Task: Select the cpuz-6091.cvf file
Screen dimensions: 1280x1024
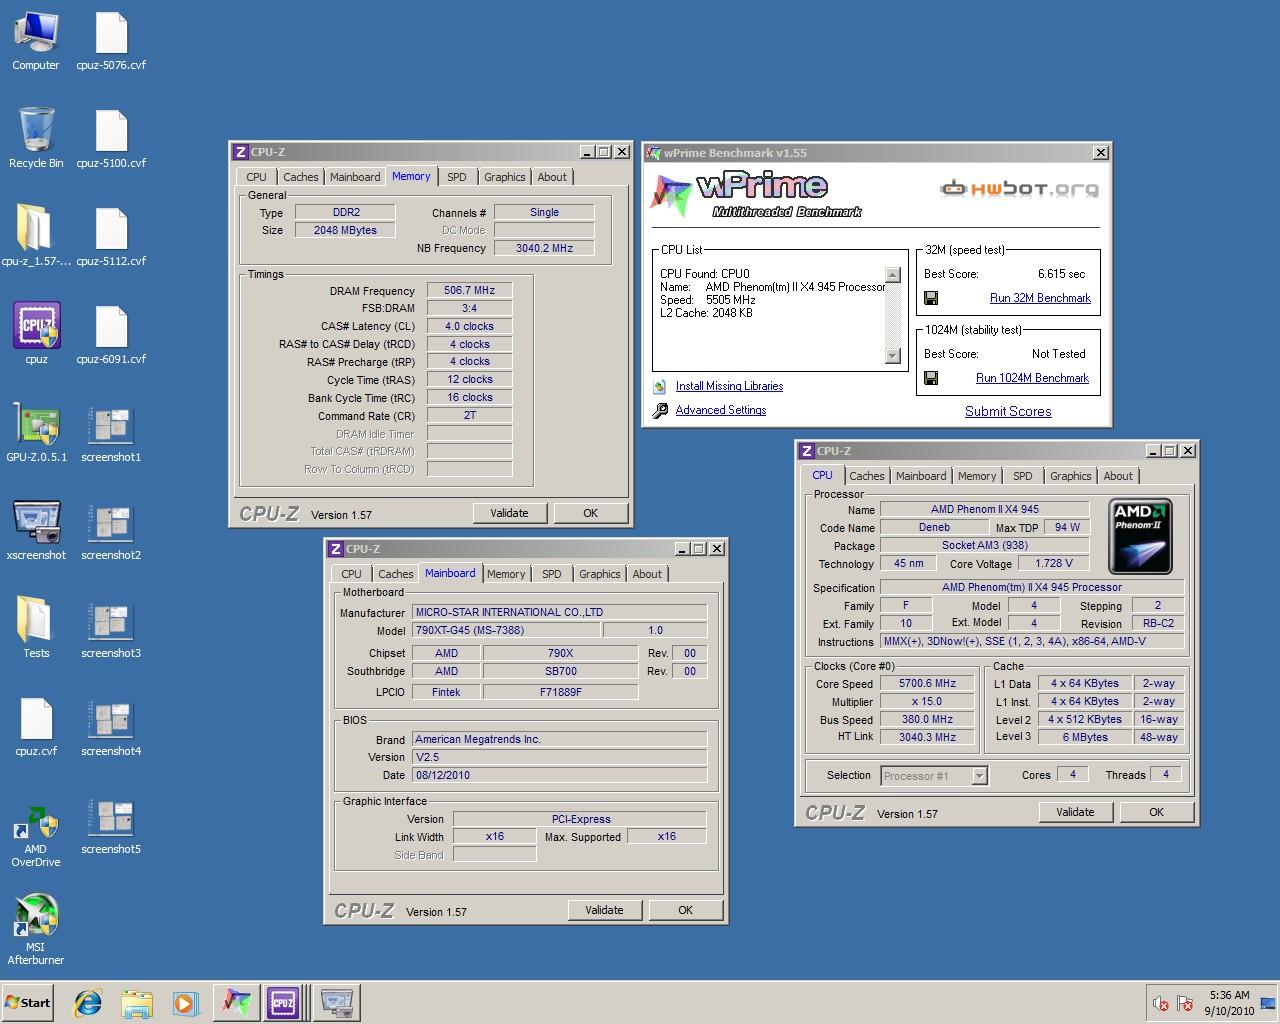Action: pyautogui.click(x=111, y=334)
